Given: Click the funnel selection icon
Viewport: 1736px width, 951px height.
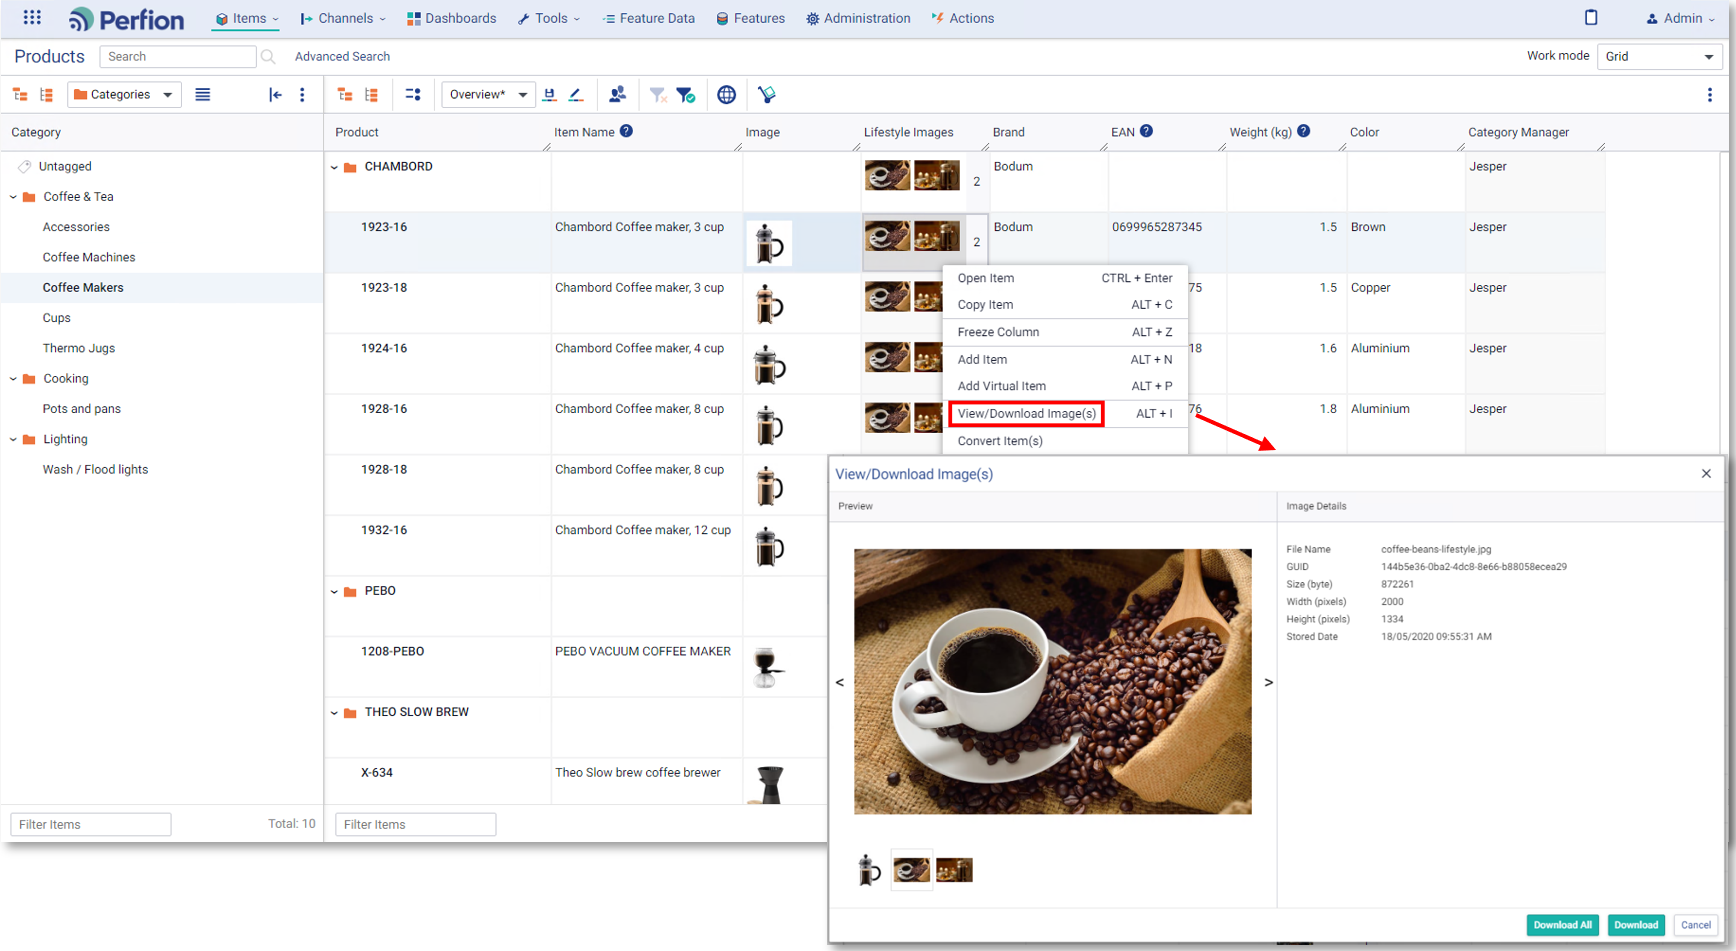Looking at the screenshot, I should [767, 95].
